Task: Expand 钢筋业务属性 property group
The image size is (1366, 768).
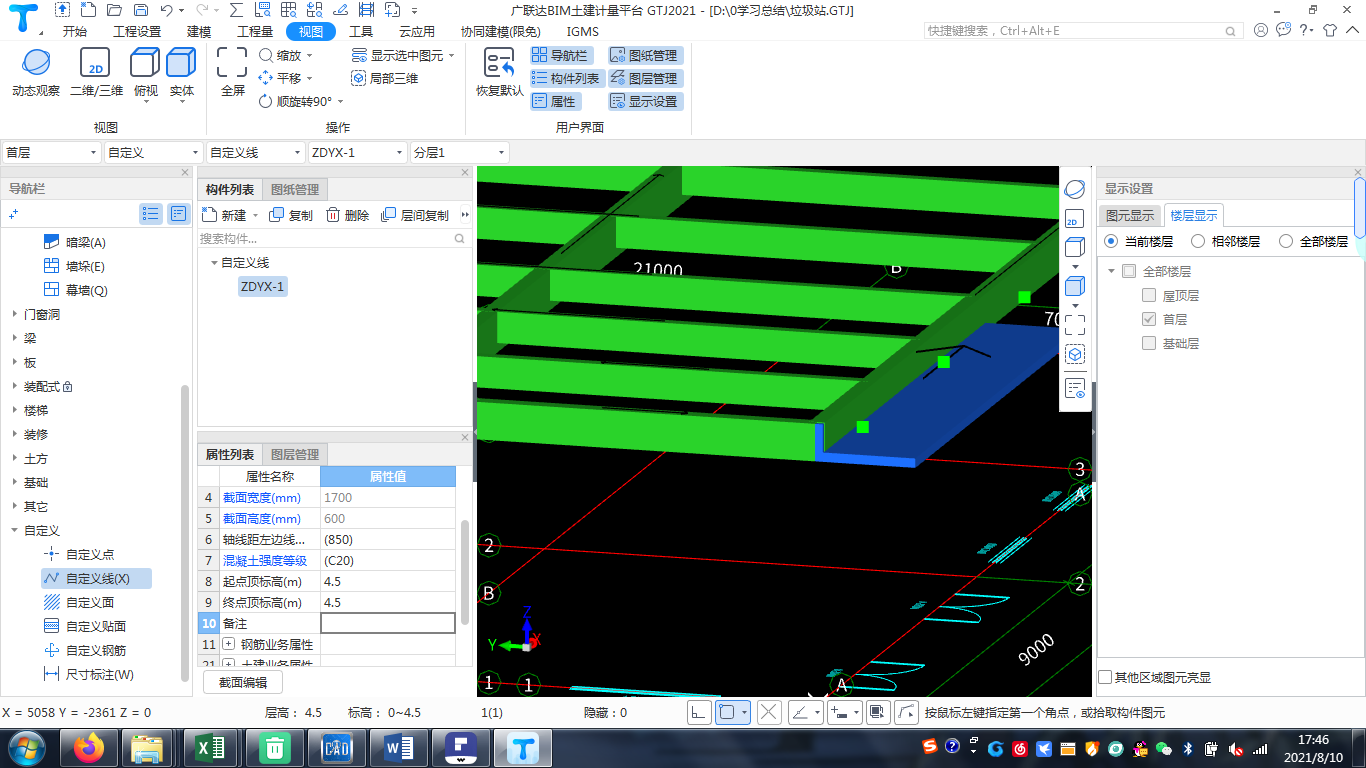Action: tap(229, 644)
